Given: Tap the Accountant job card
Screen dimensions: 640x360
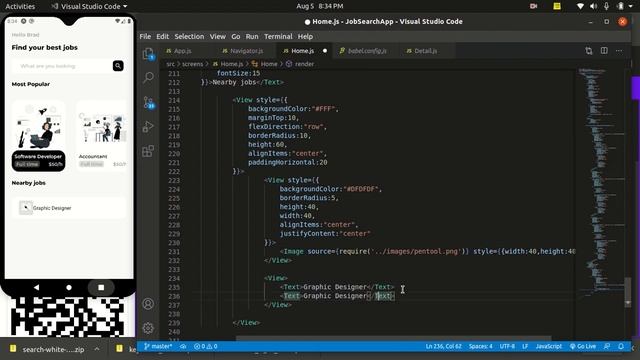Looking at the screenshot, I should 102,136.
